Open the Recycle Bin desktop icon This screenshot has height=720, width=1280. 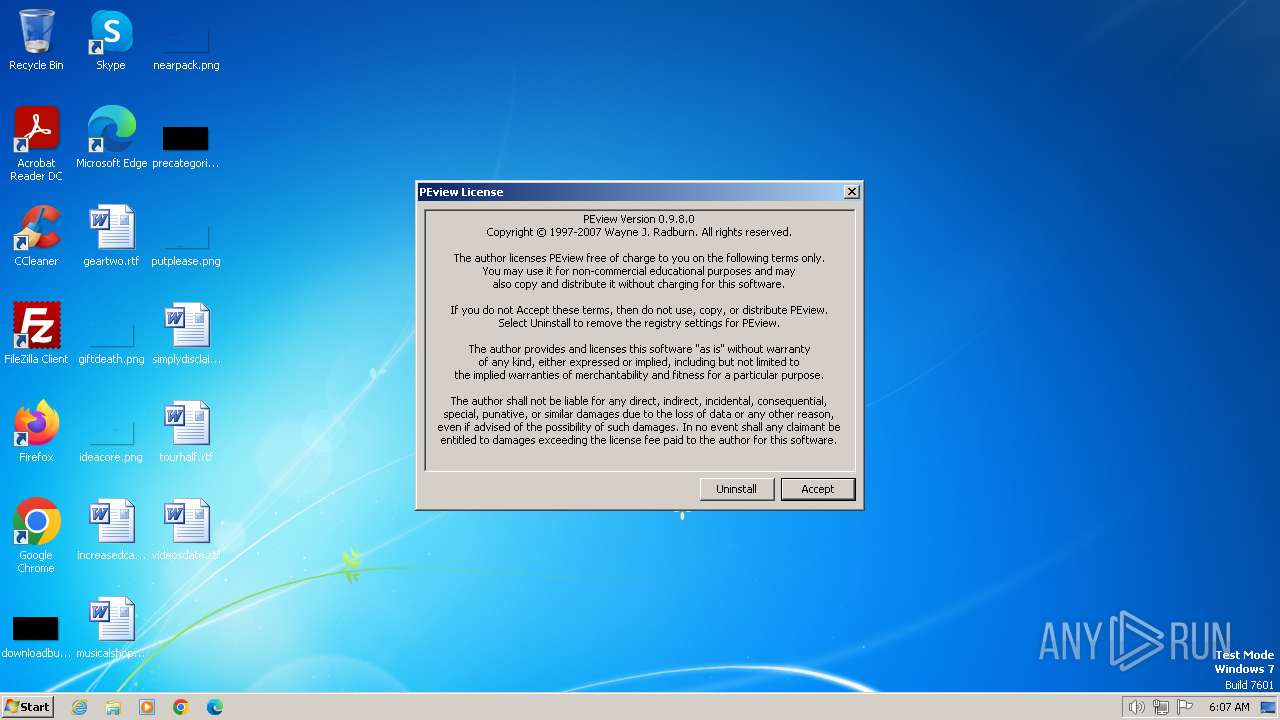click(x=36, y=40)
